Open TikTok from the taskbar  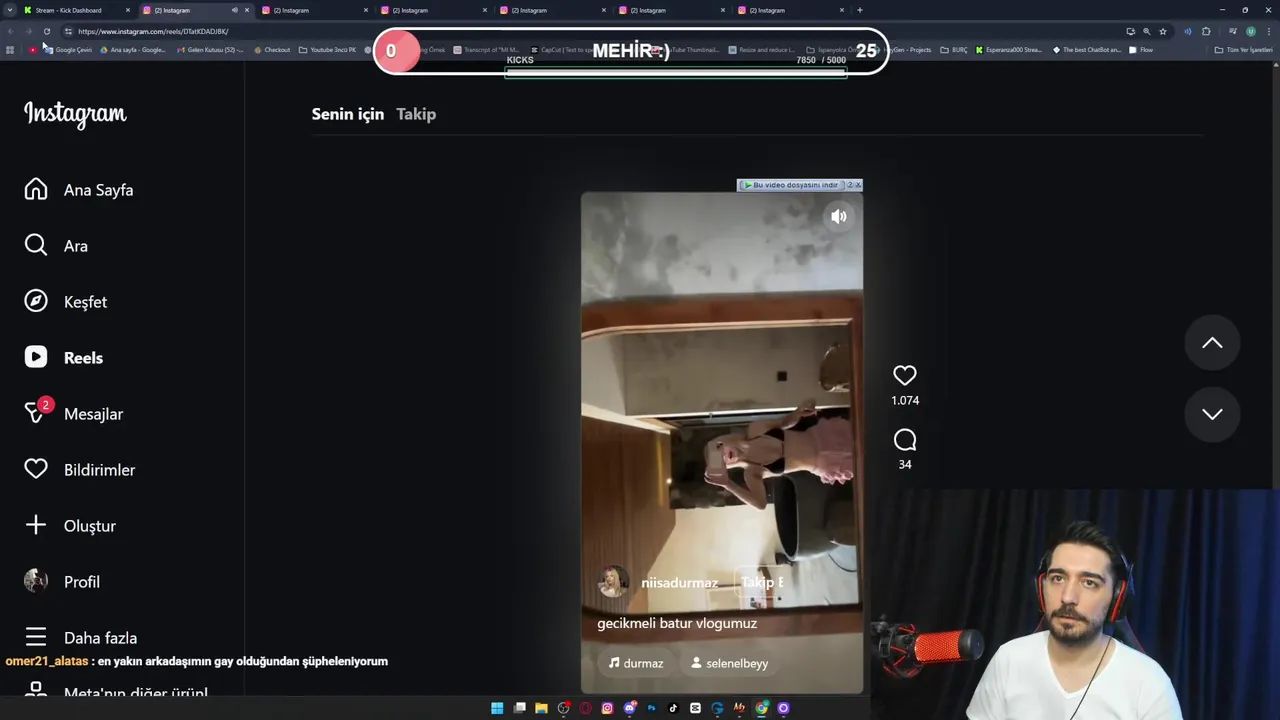click(x=673, y=708)
